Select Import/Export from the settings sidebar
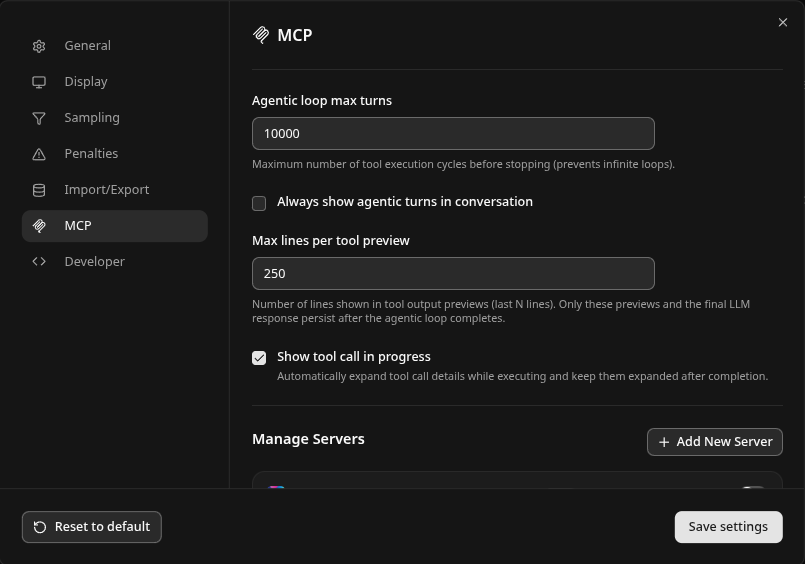Screen dimensions: 805x564 coord(106,190)
